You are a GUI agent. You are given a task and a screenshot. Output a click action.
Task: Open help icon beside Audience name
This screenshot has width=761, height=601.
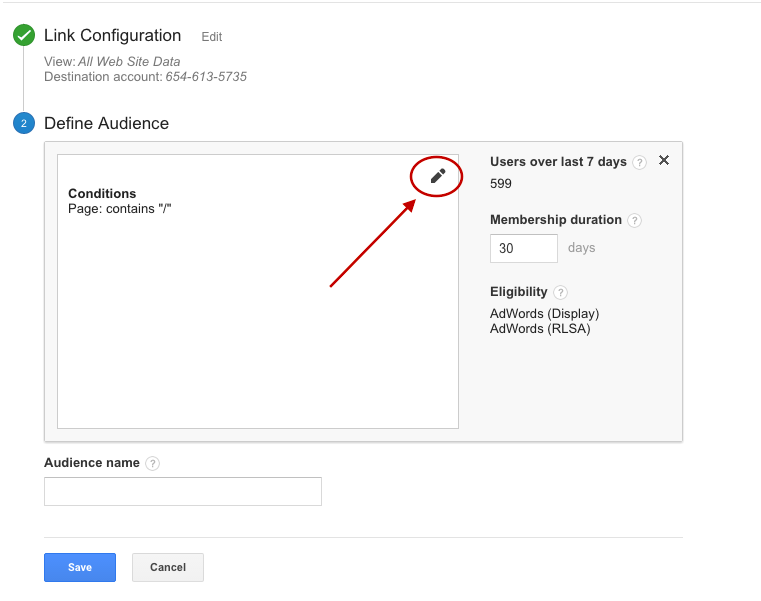pos(152,463)
